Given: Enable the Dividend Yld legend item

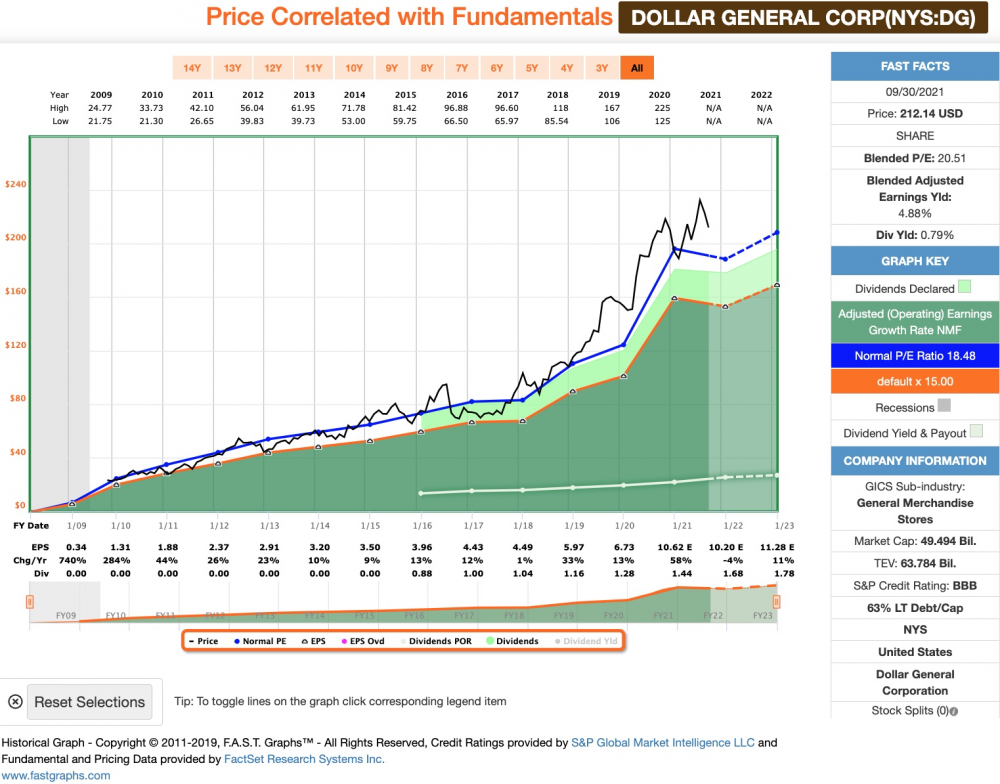Looking at the screenshot, I should click(x=586, y=641).
